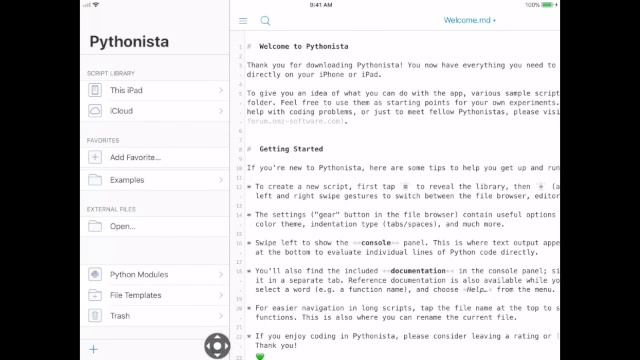Tap the round assistive touch joystick button
640x360 pixels.
(217, 346)
